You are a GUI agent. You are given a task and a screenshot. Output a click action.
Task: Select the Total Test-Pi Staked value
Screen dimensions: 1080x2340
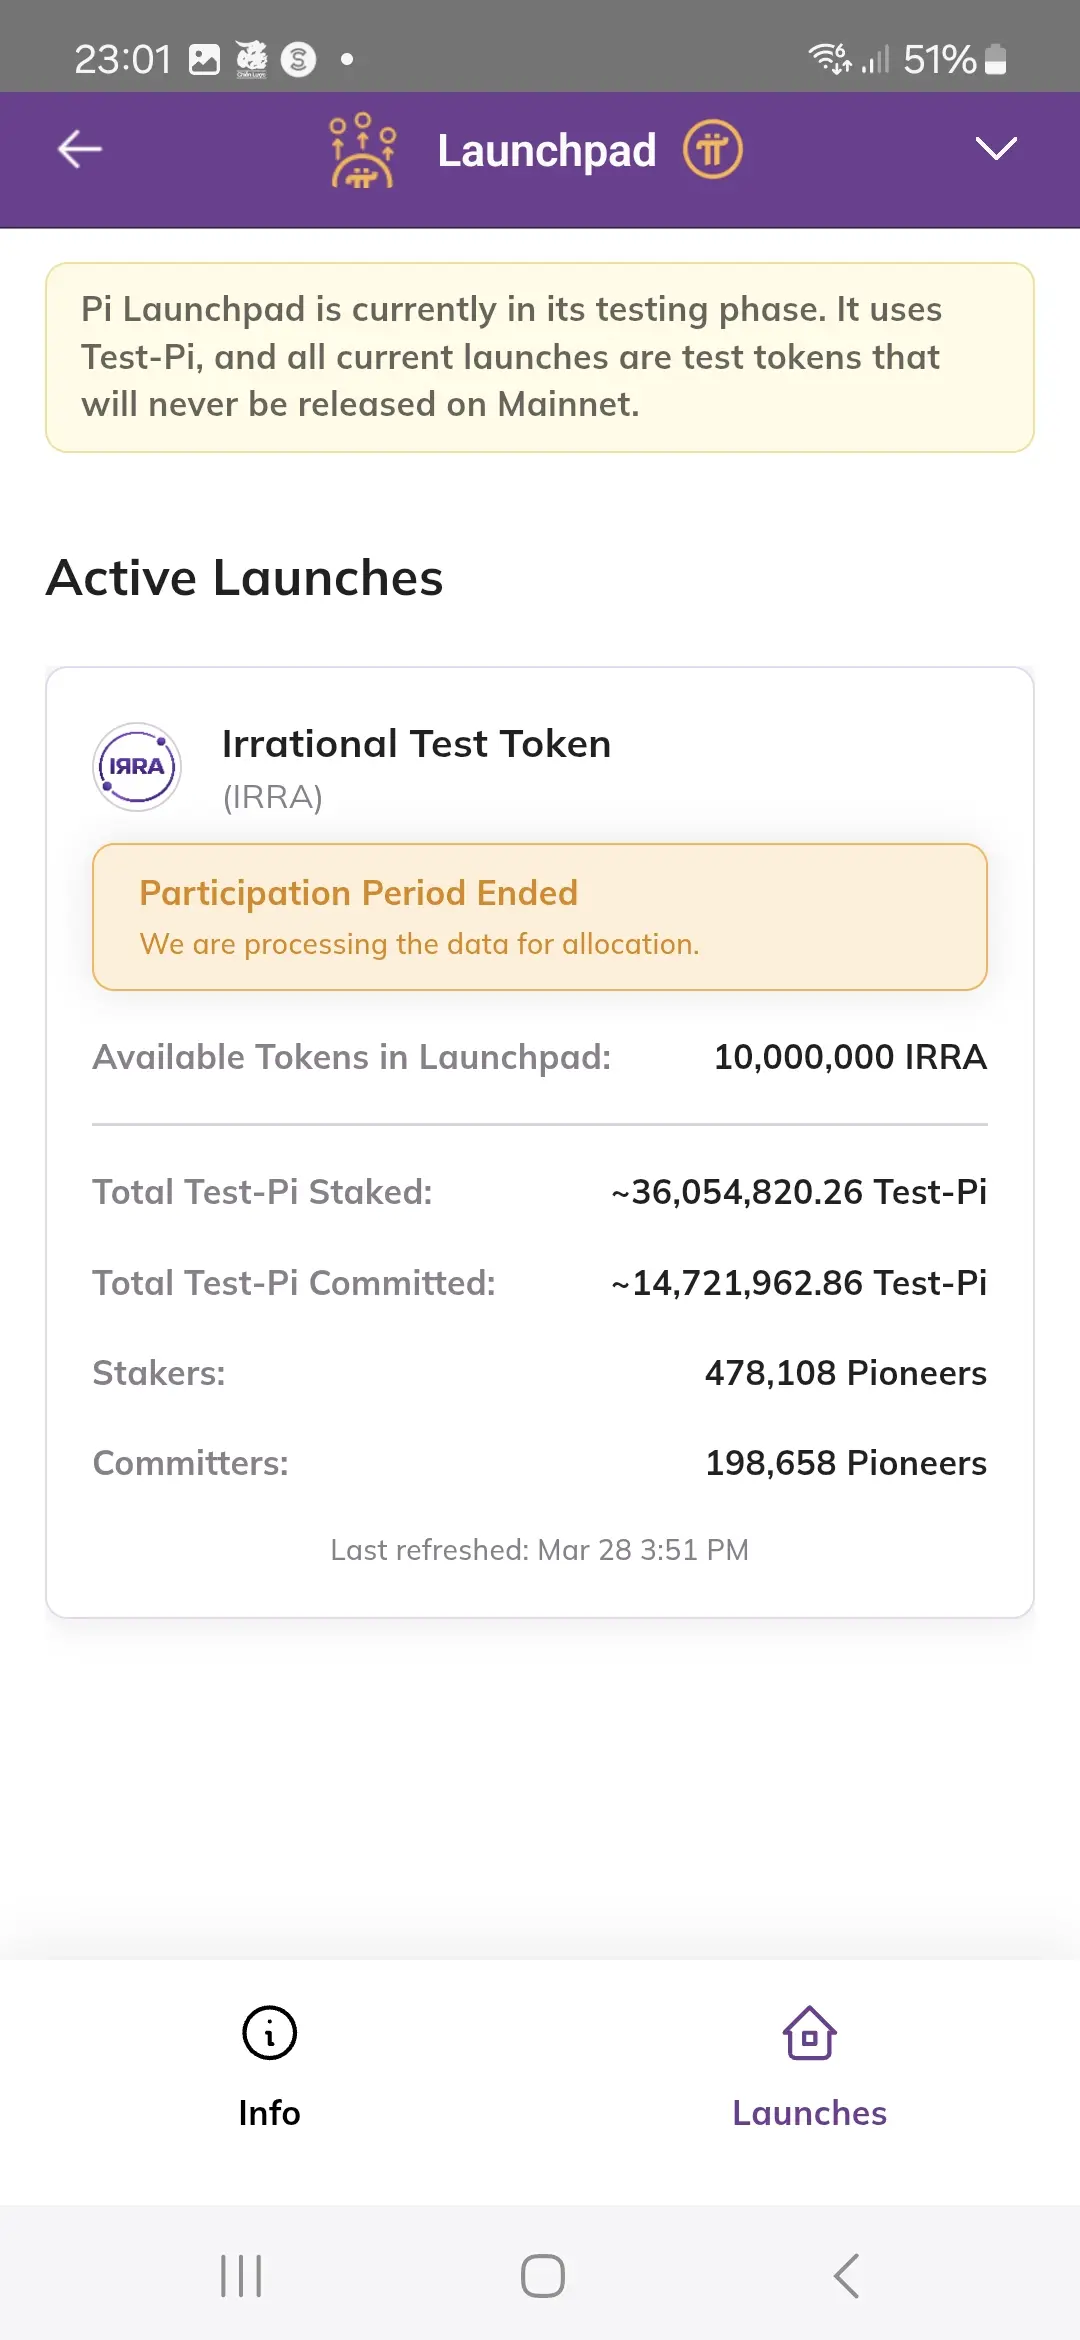pos(798,1192)
